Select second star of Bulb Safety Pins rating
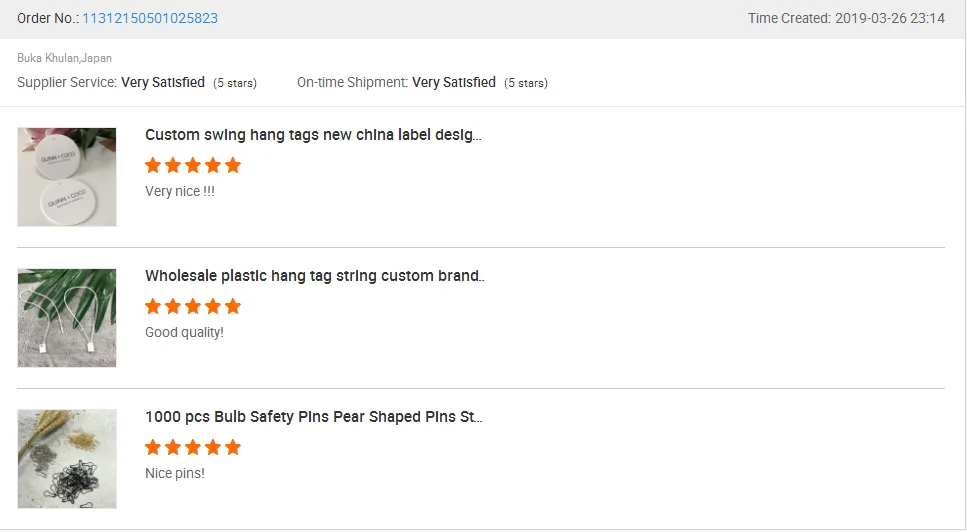 click(x=173, y=447)
